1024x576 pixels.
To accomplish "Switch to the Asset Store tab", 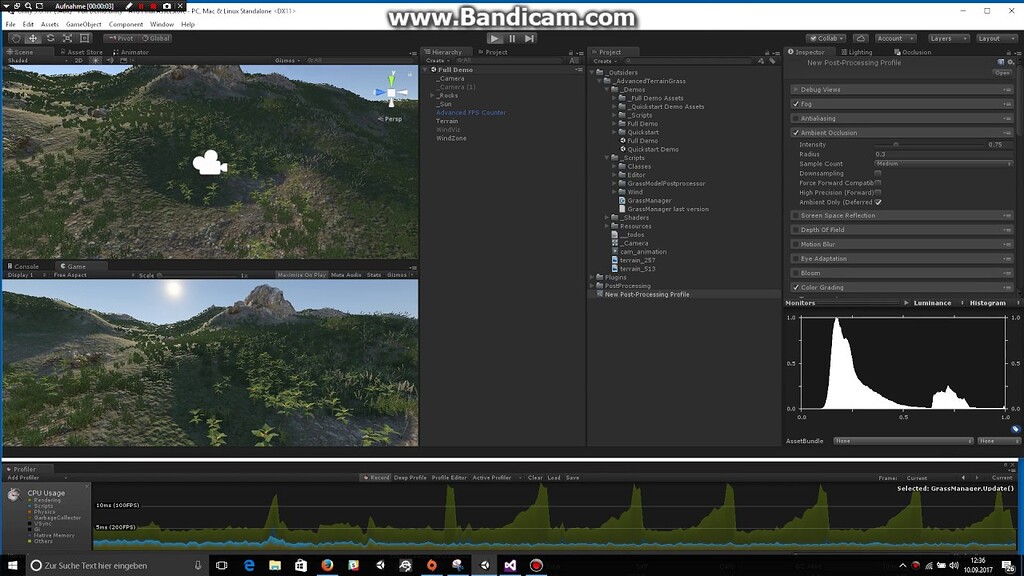I will click(85, 52).
